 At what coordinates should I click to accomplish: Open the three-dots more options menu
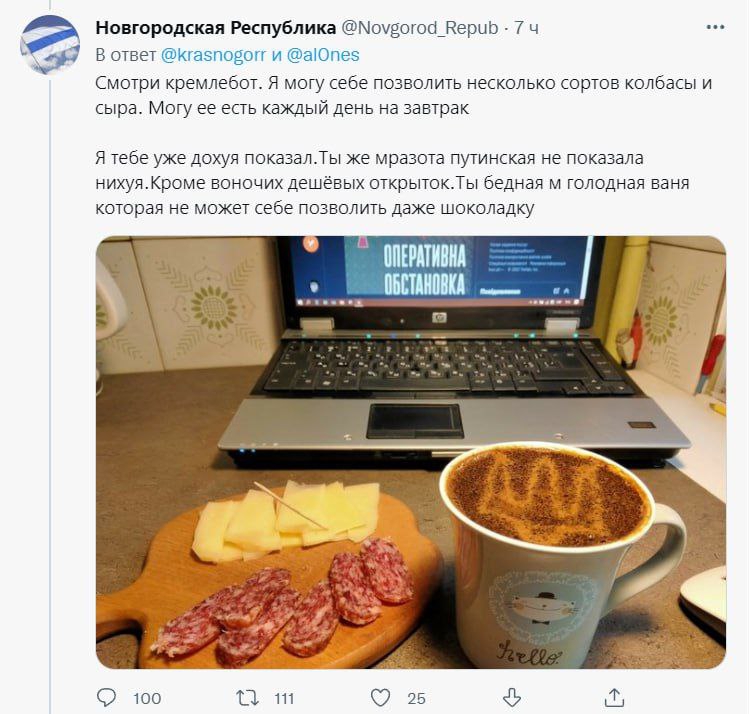pyautogui.click(x=715, y=27)
